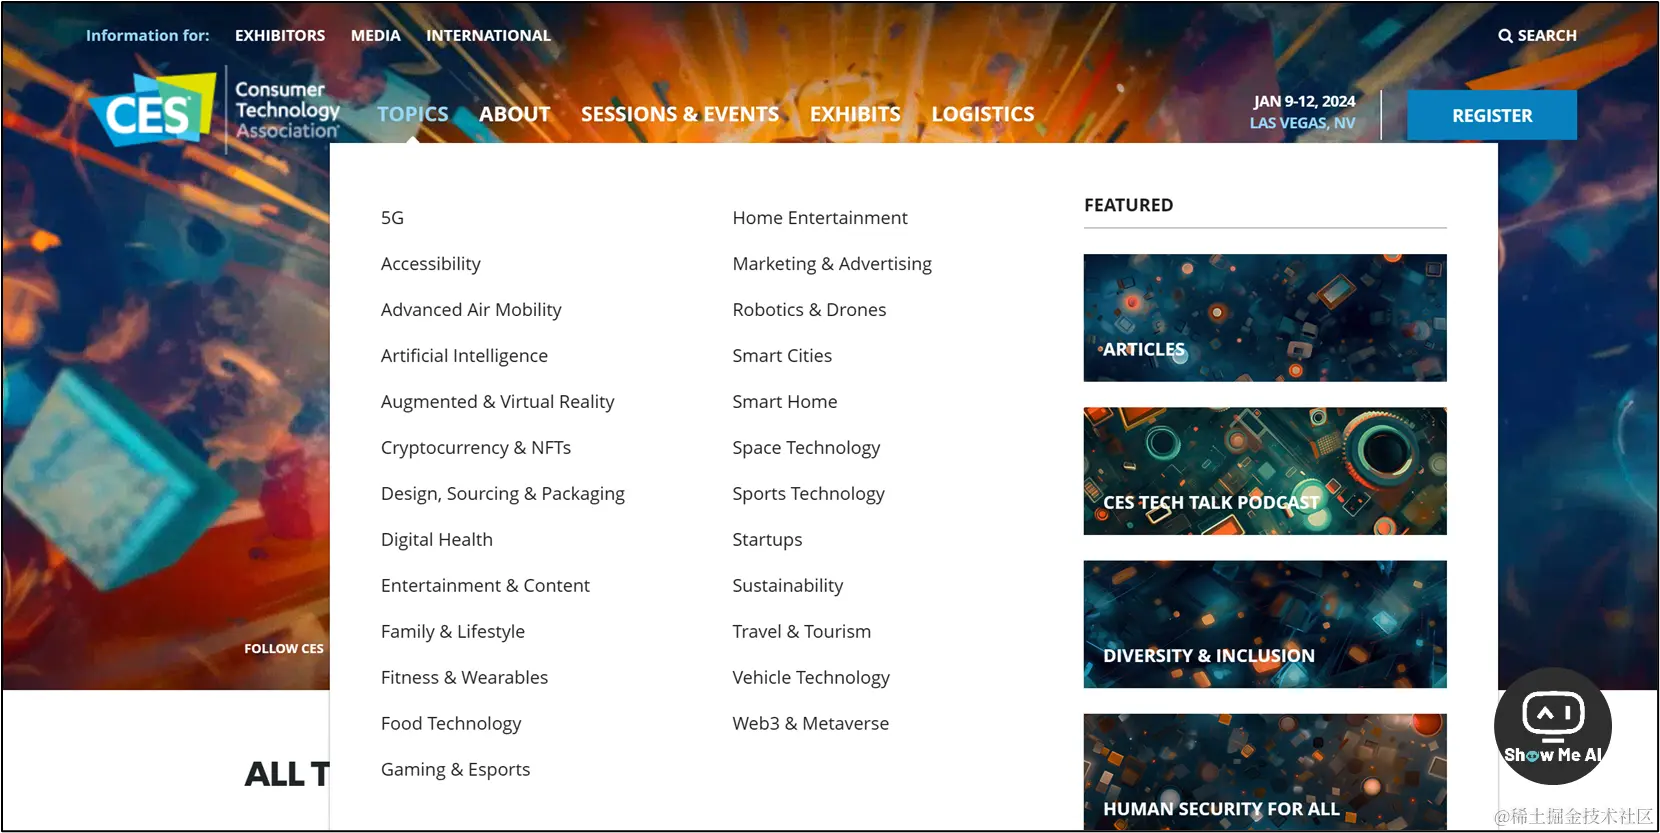Click the search magnifier icon

click(1505, 36)
